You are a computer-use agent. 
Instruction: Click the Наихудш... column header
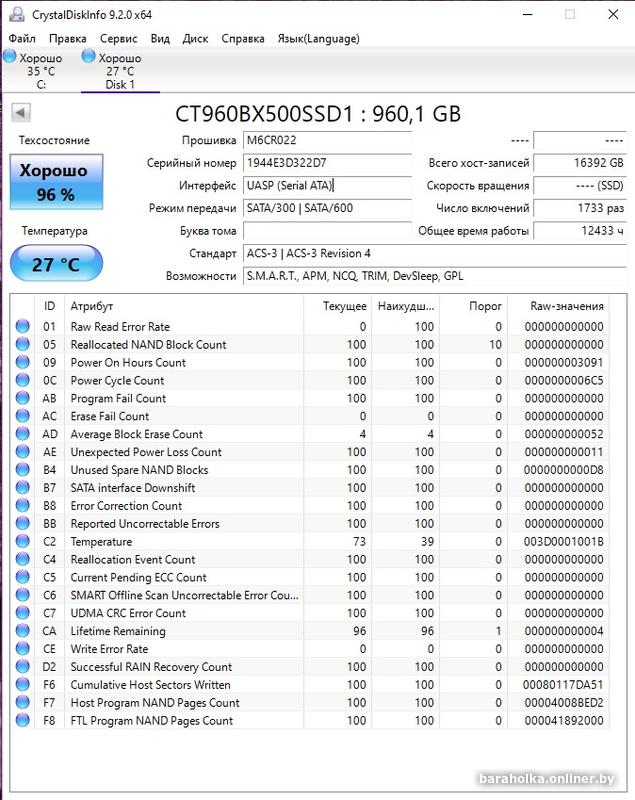[405, 306]
